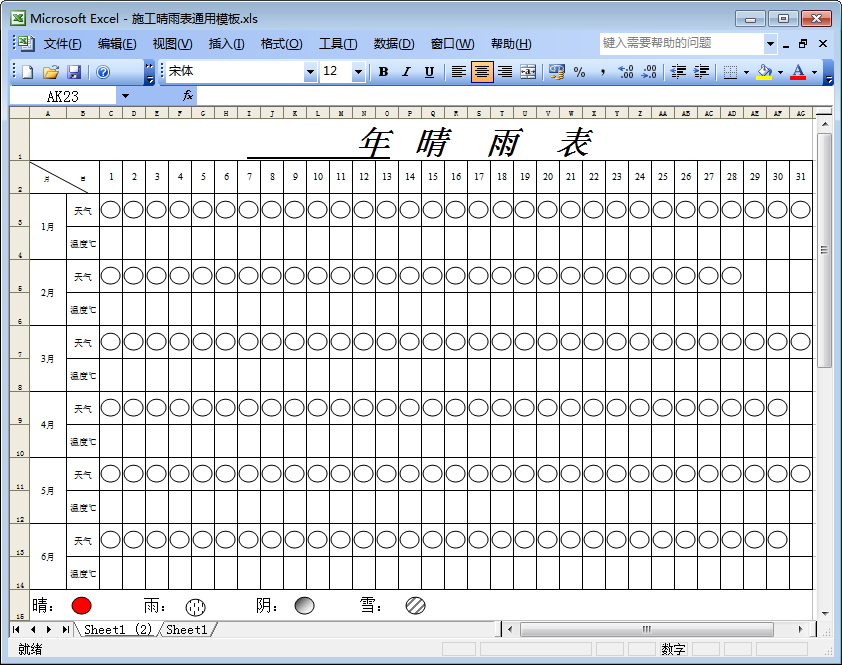The width and height of the screenshot is (842, 665).
Task: Select the 雪 snow hatched circle
Action: [x=415, y=606]
